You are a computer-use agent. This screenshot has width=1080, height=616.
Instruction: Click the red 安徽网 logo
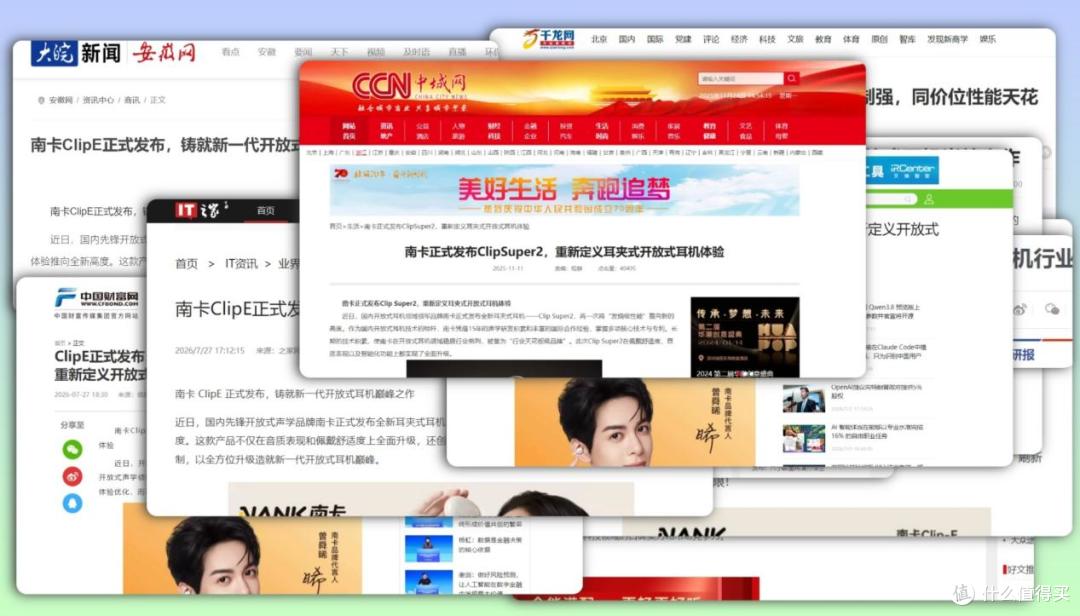tap(164, 52)
